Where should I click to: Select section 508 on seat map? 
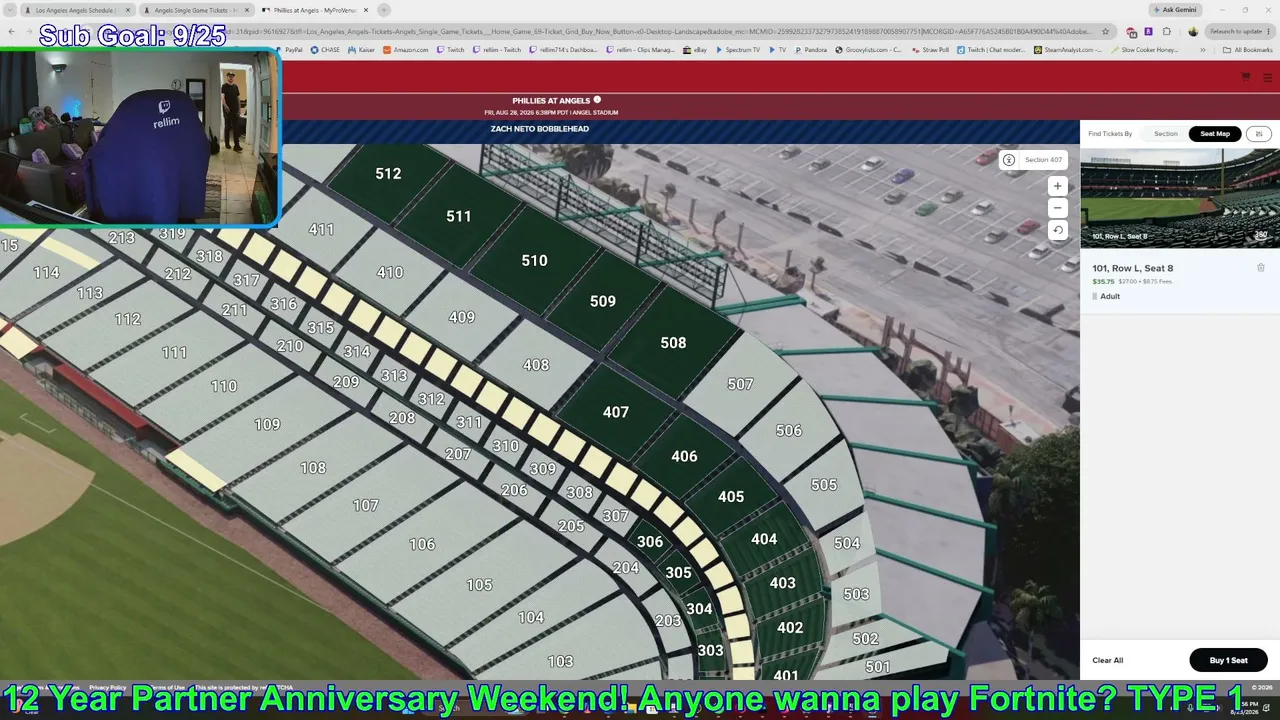point(673,343)
